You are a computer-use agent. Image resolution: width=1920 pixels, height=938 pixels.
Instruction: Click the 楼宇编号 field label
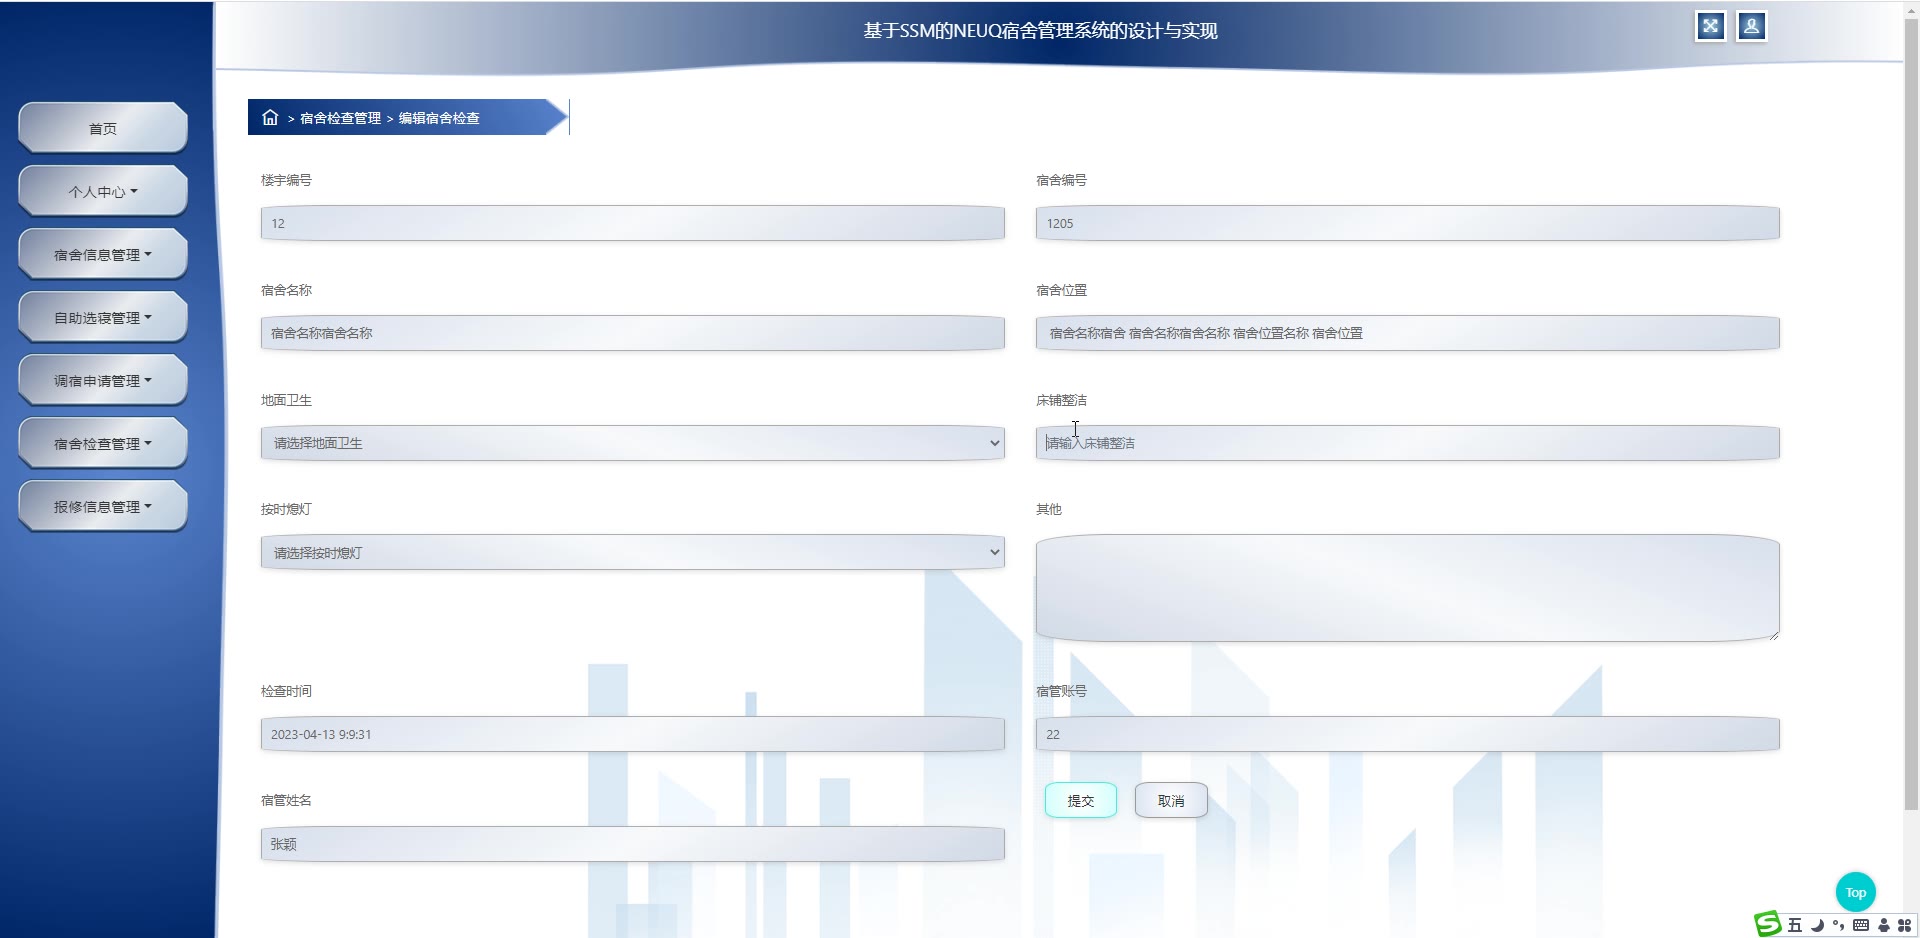click(x=286, y=180)
